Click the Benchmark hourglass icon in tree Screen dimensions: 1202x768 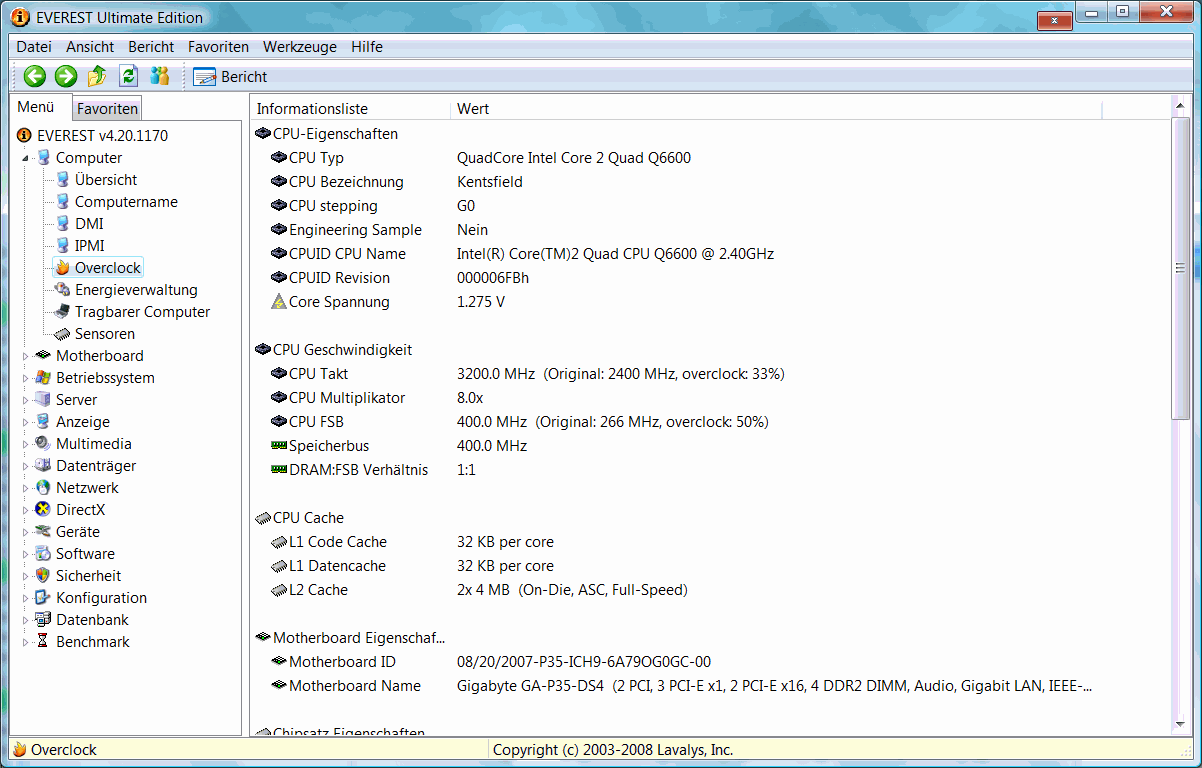(x=43, y=641)
